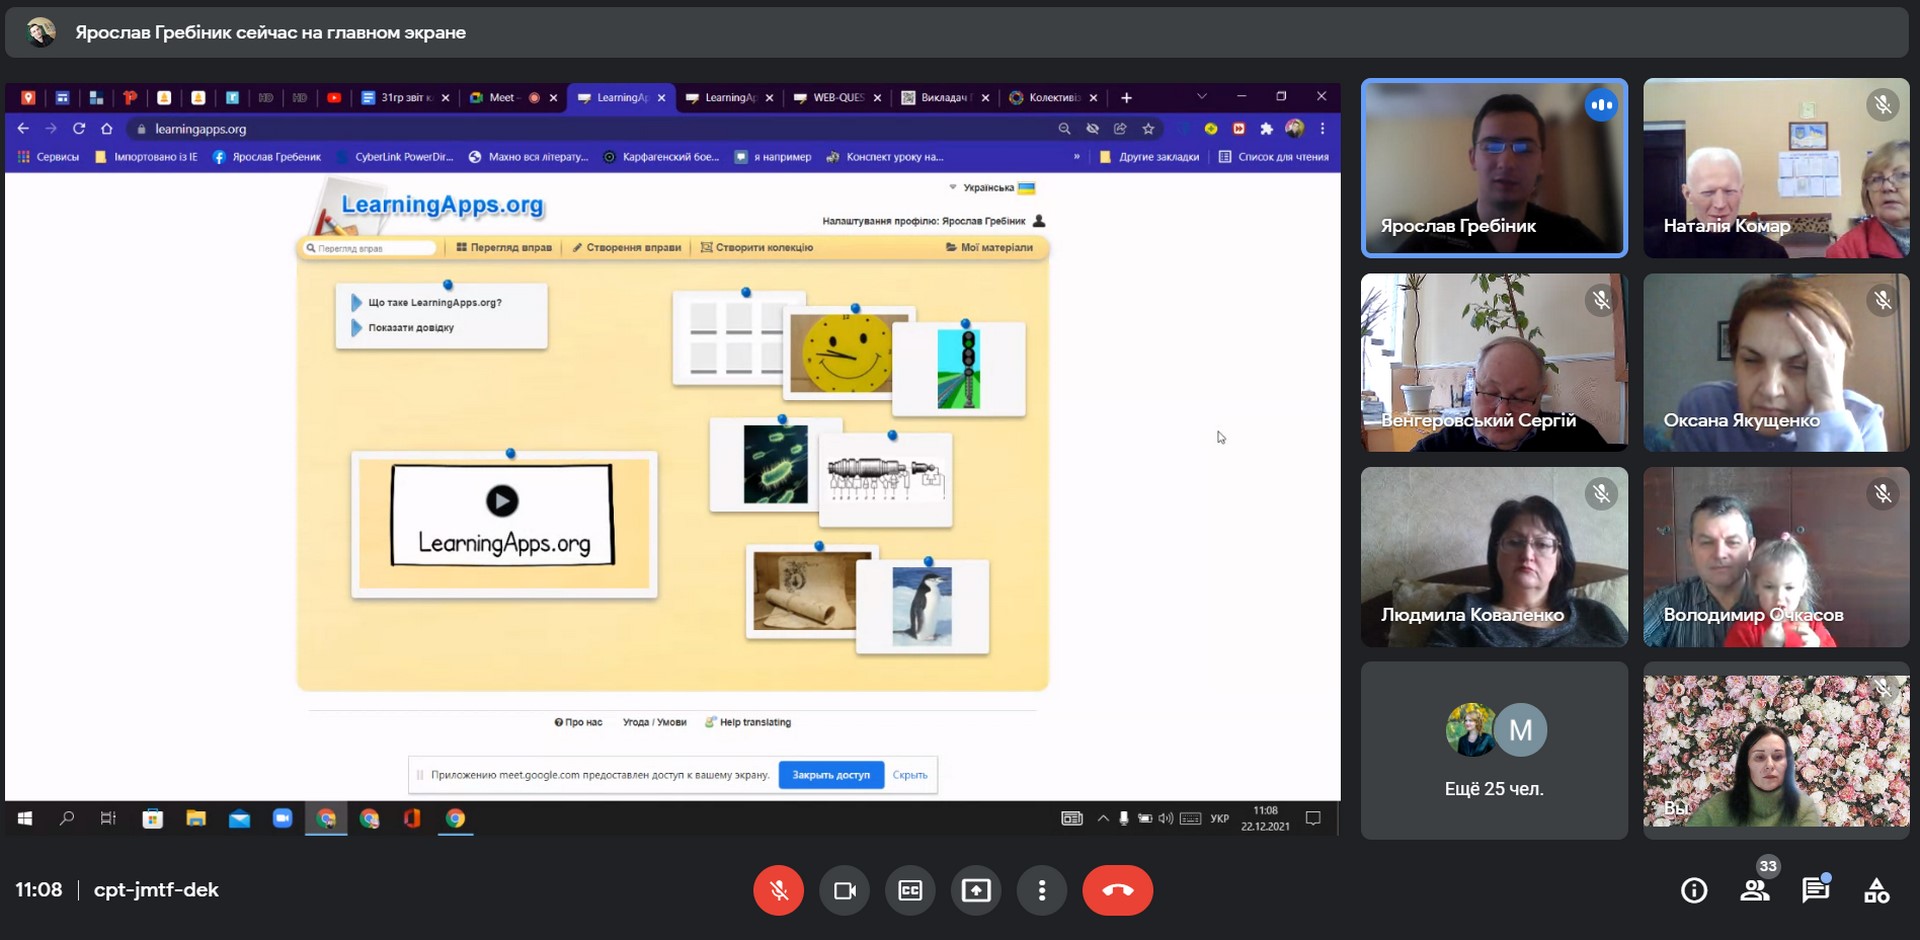
Task: Expand the 'Ещё 25 чел.' participants tile
Action: 1494,750
